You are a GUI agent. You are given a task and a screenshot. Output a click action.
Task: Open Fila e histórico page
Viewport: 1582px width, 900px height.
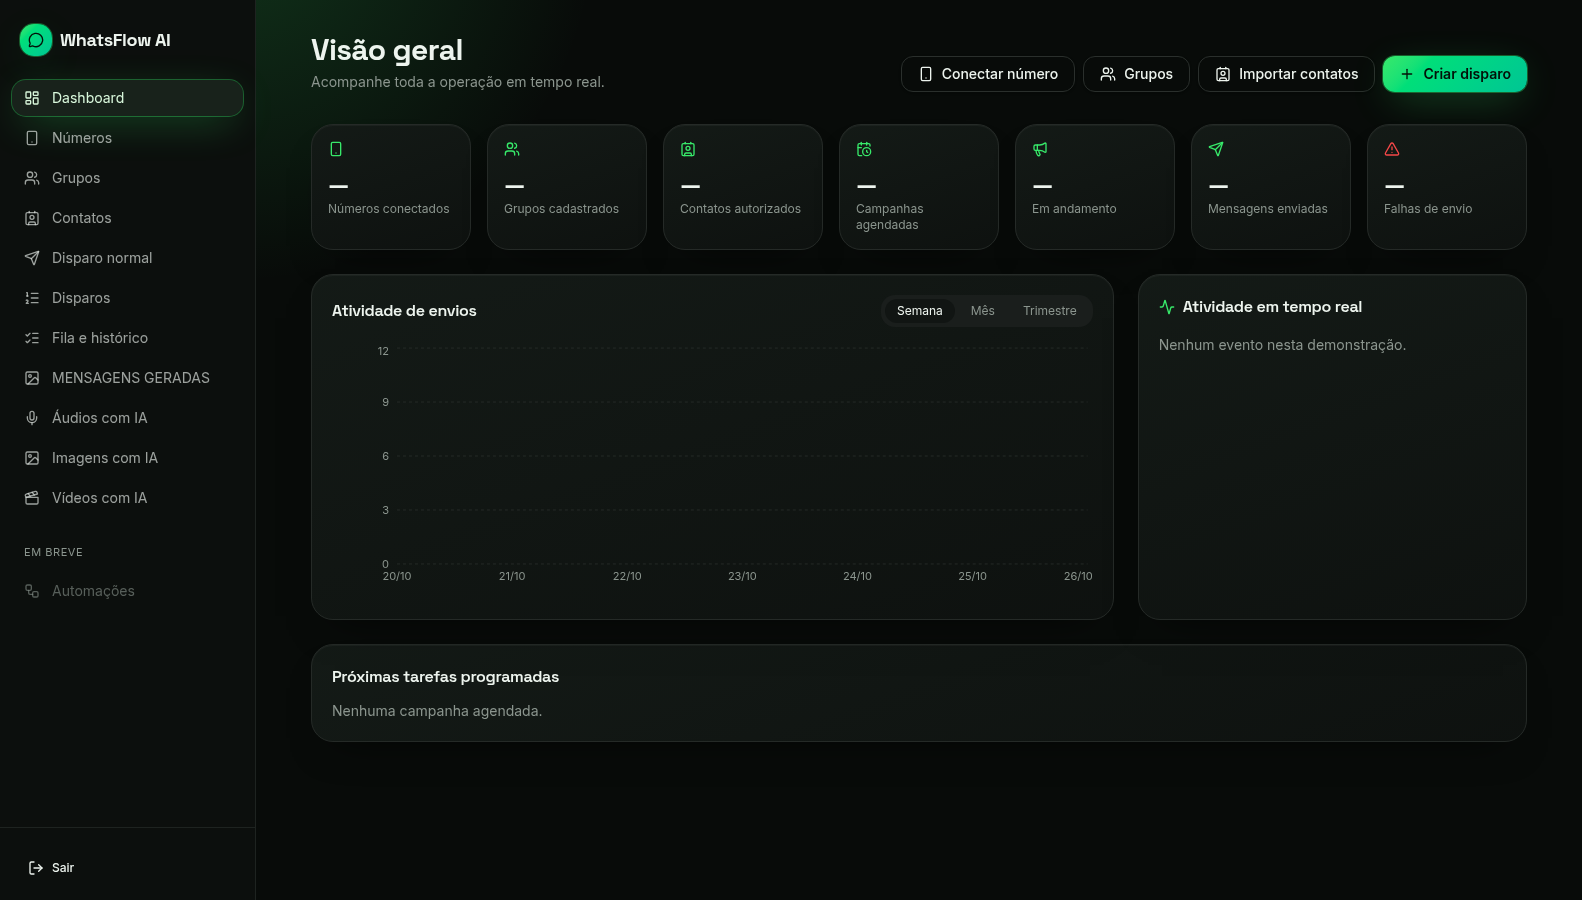pyautogui.click(x=127, y=338)
